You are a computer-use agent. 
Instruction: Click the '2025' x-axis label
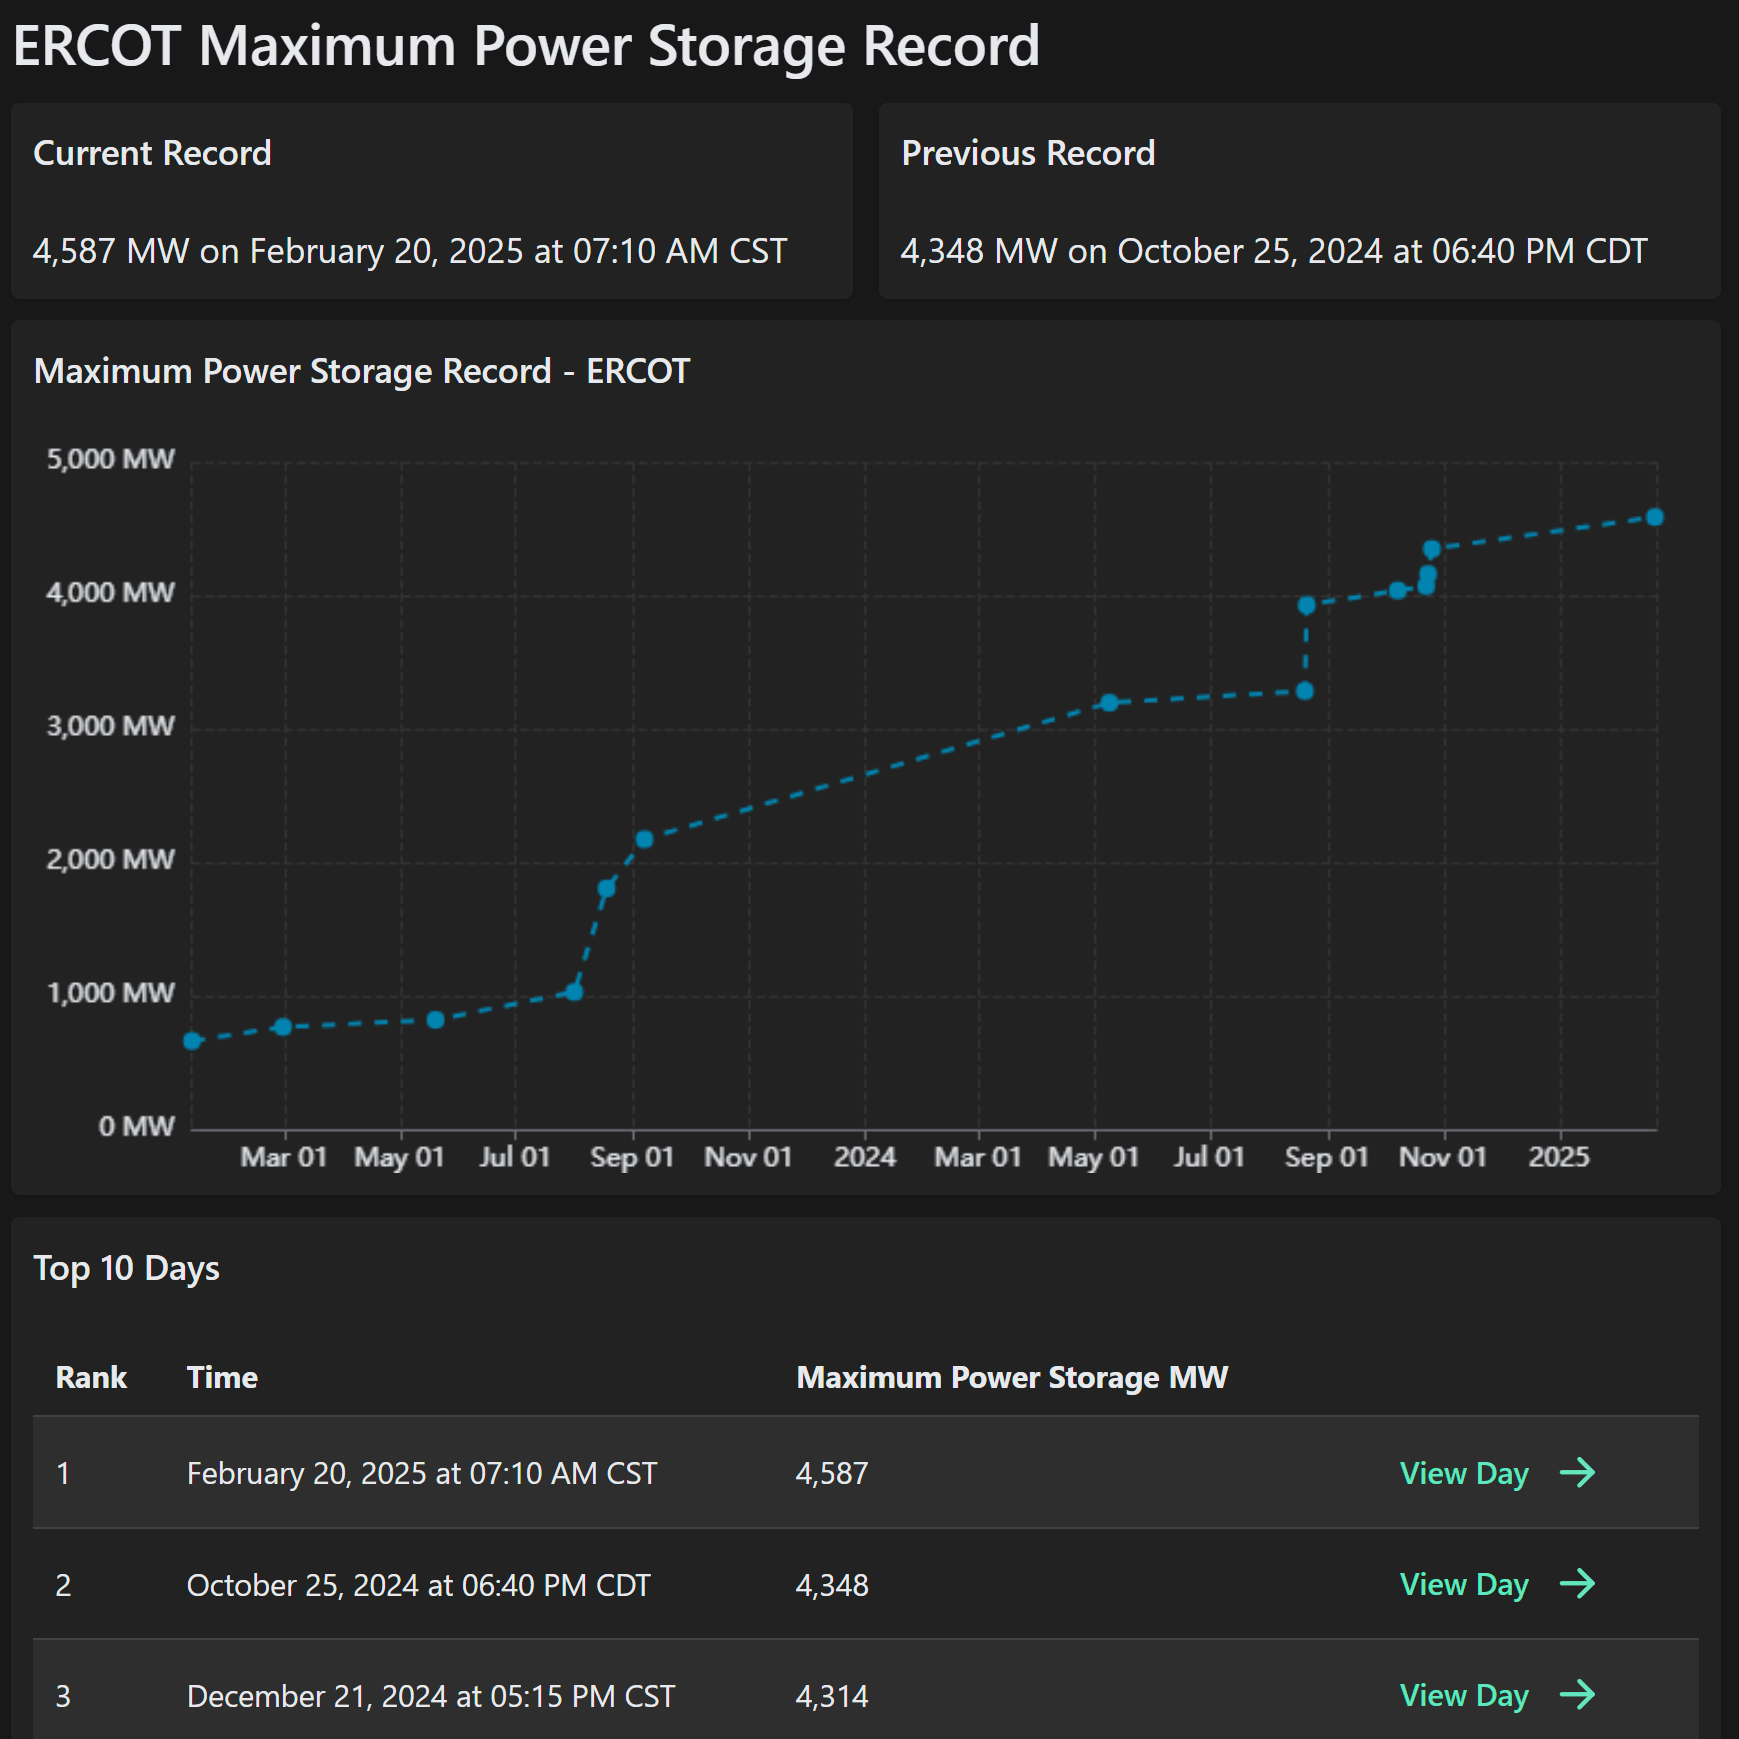coord(1559,1157)
